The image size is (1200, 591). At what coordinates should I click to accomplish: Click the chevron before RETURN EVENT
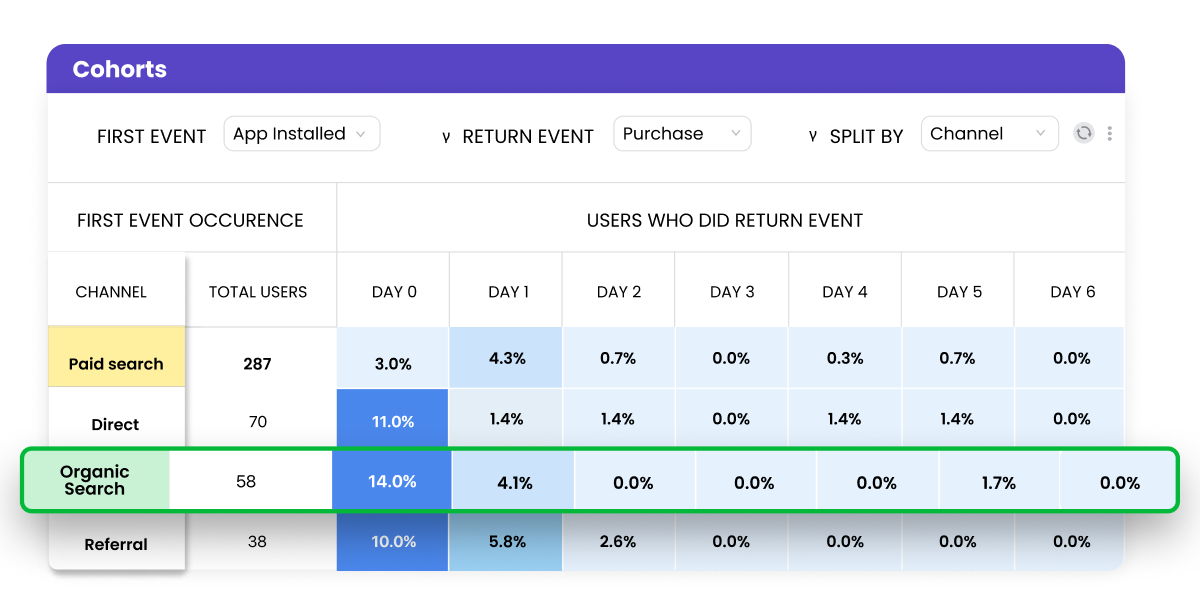446,137
